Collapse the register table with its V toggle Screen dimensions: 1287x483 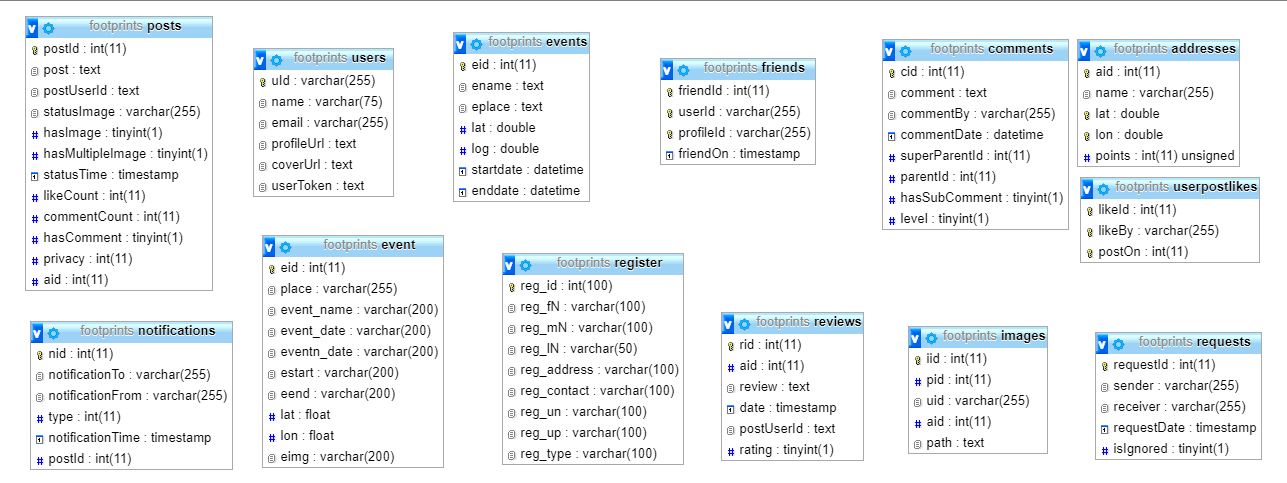coord(509,265)
